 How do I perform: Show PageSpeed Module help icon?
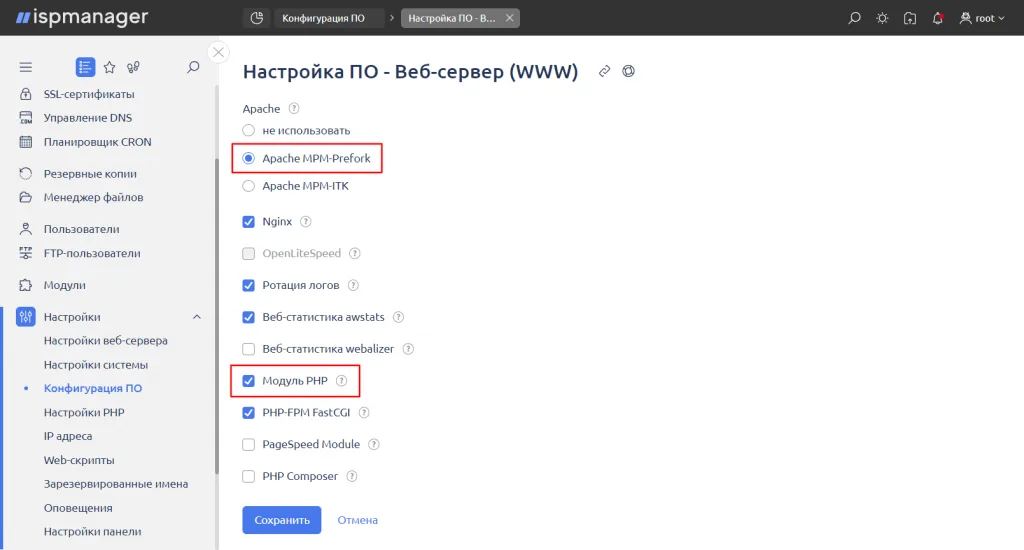pyautogui.click(x=374, y=444)
